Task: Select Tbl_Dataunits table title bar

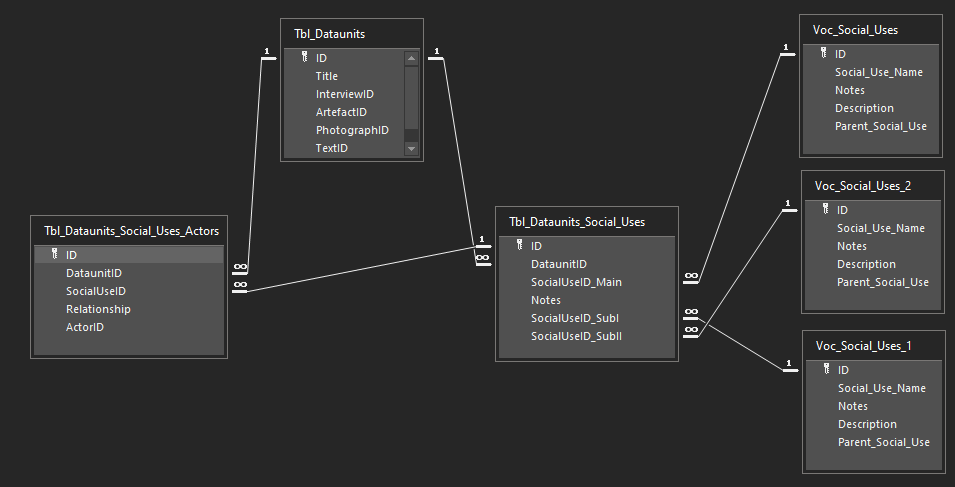Action: coord(351,34)
